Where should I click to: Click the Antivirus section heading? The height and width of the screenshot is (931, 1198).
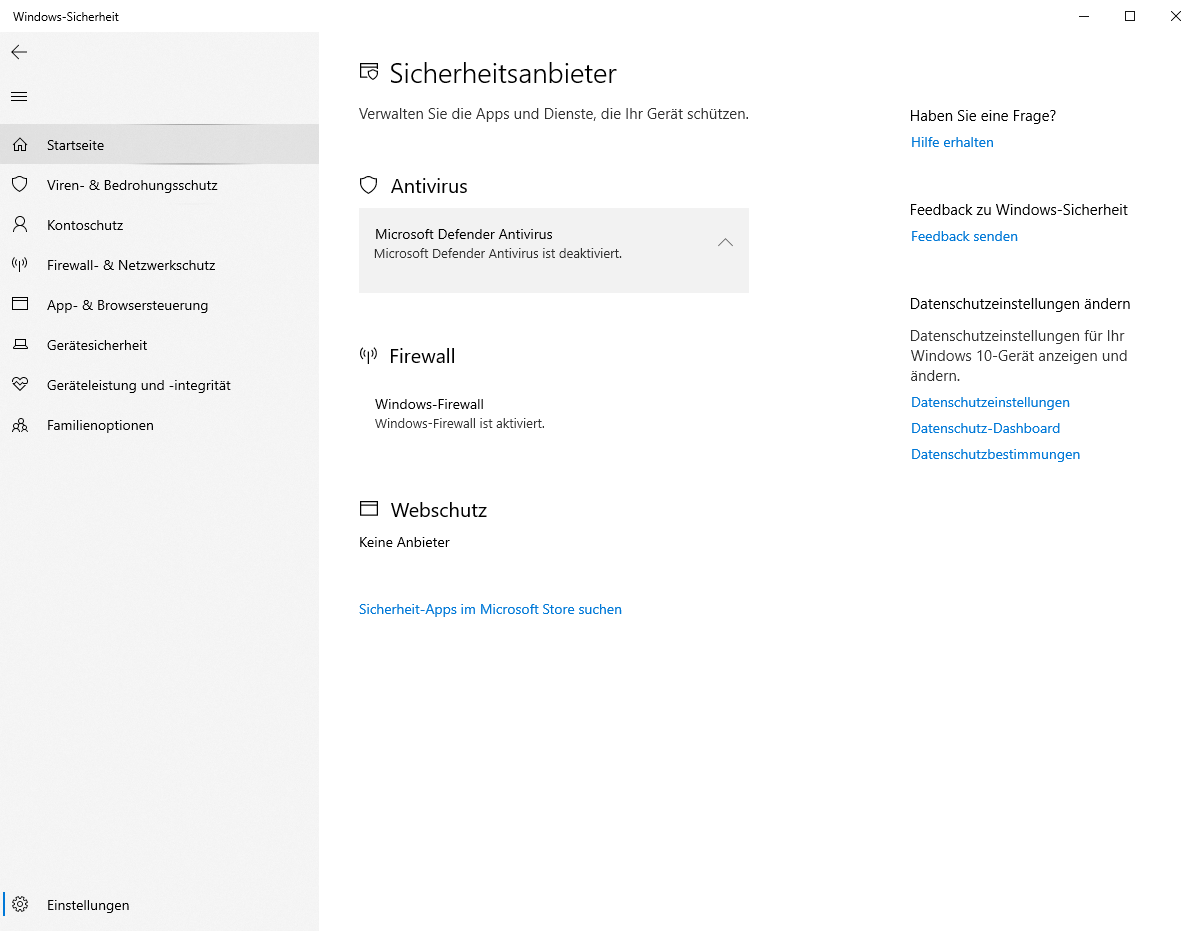click(429, 186)
